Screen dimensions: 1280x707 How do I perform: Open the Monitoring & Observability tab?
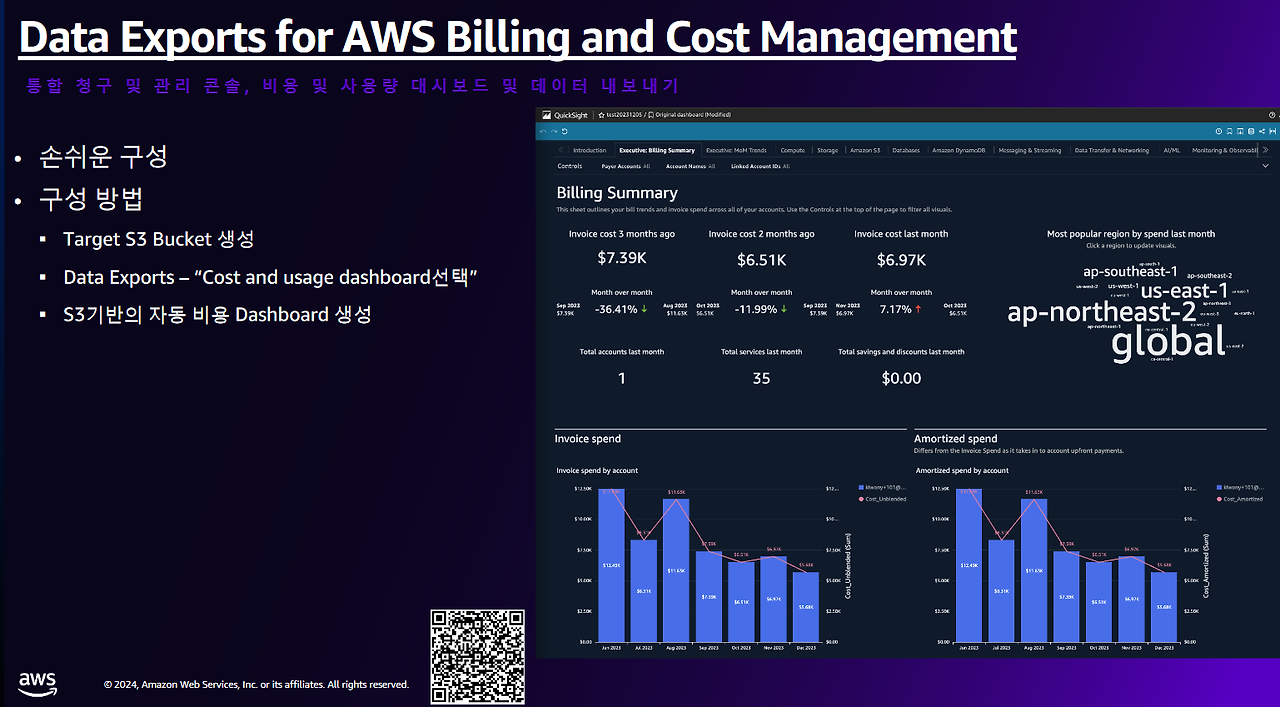(x=1225, y=150)
